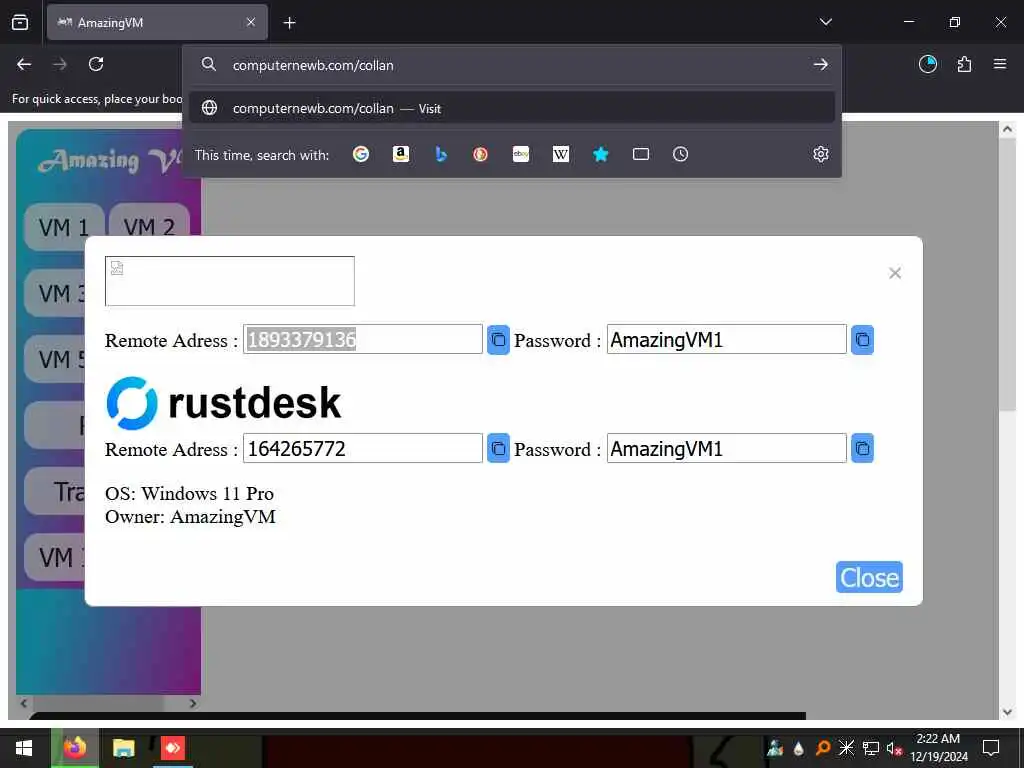The height and width of the screenshot is (768, 1024).
Task: Close the dialog with X icon
Action: 895,273
